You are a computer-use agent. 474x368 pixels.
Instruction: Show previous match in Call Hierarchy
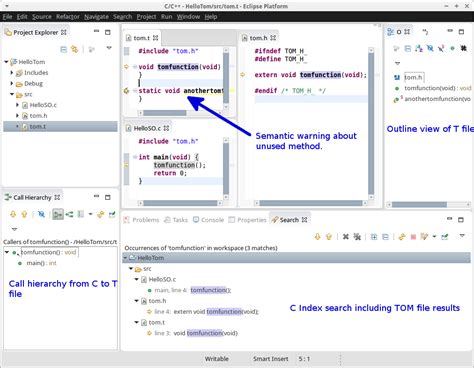tap(24, 214)
